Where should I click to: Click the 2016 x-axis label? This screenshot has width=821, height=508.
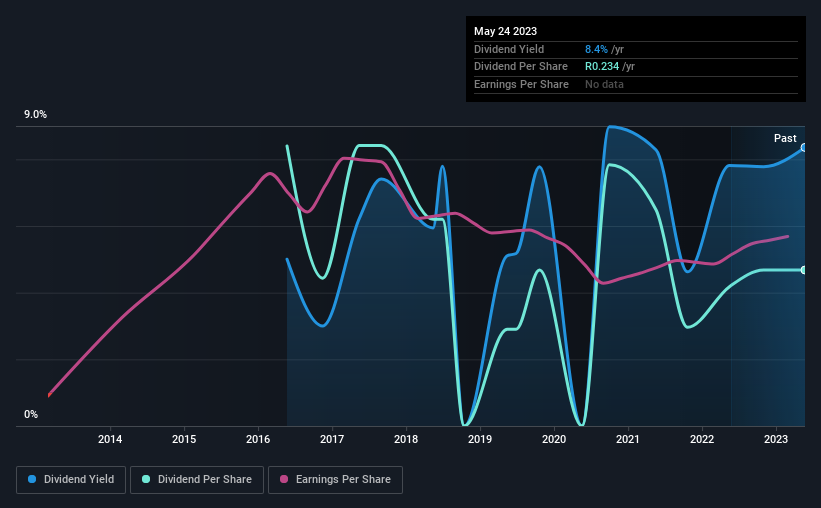258,439
